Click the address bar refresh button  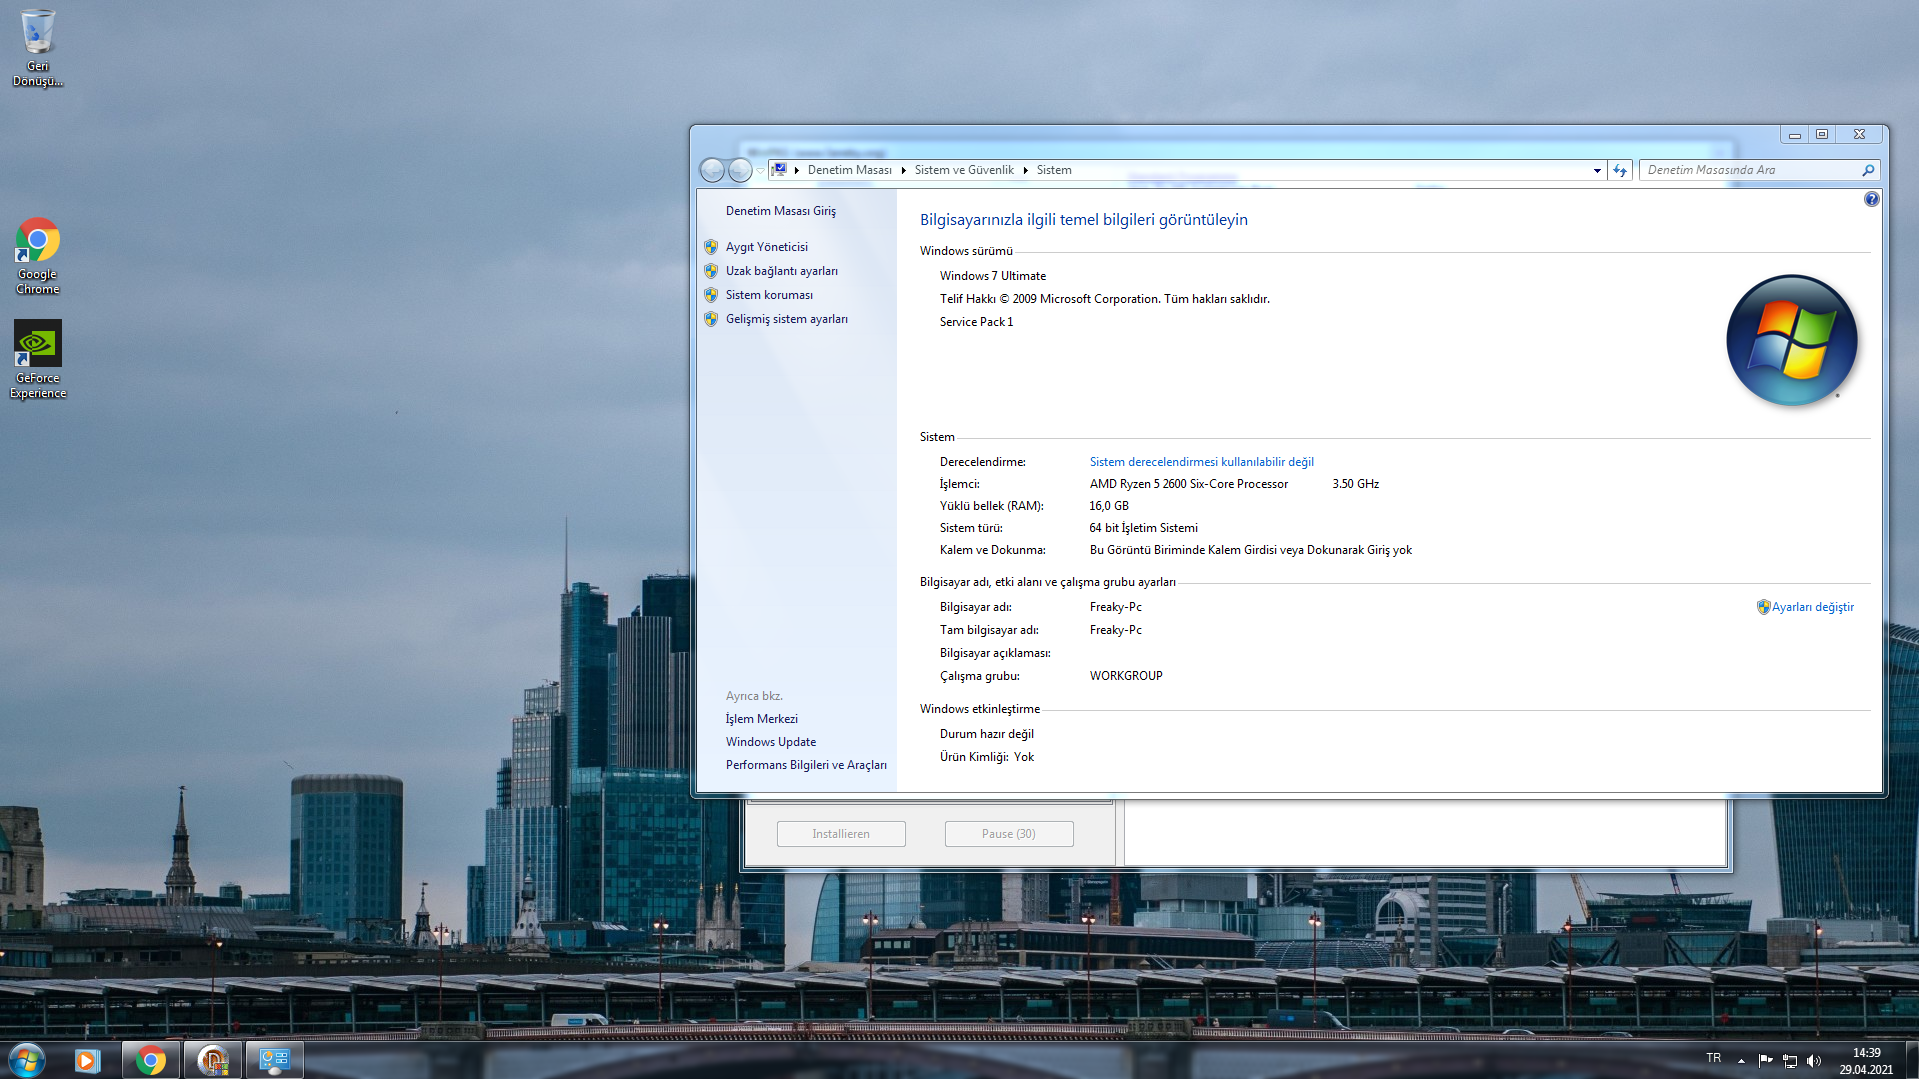(1620, 171)
